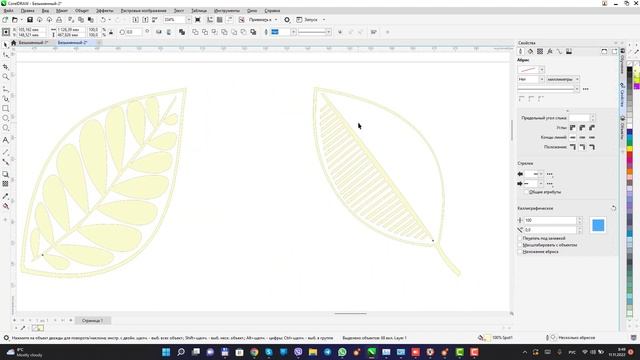Open the zoom level dropdown

click(188, 20)
